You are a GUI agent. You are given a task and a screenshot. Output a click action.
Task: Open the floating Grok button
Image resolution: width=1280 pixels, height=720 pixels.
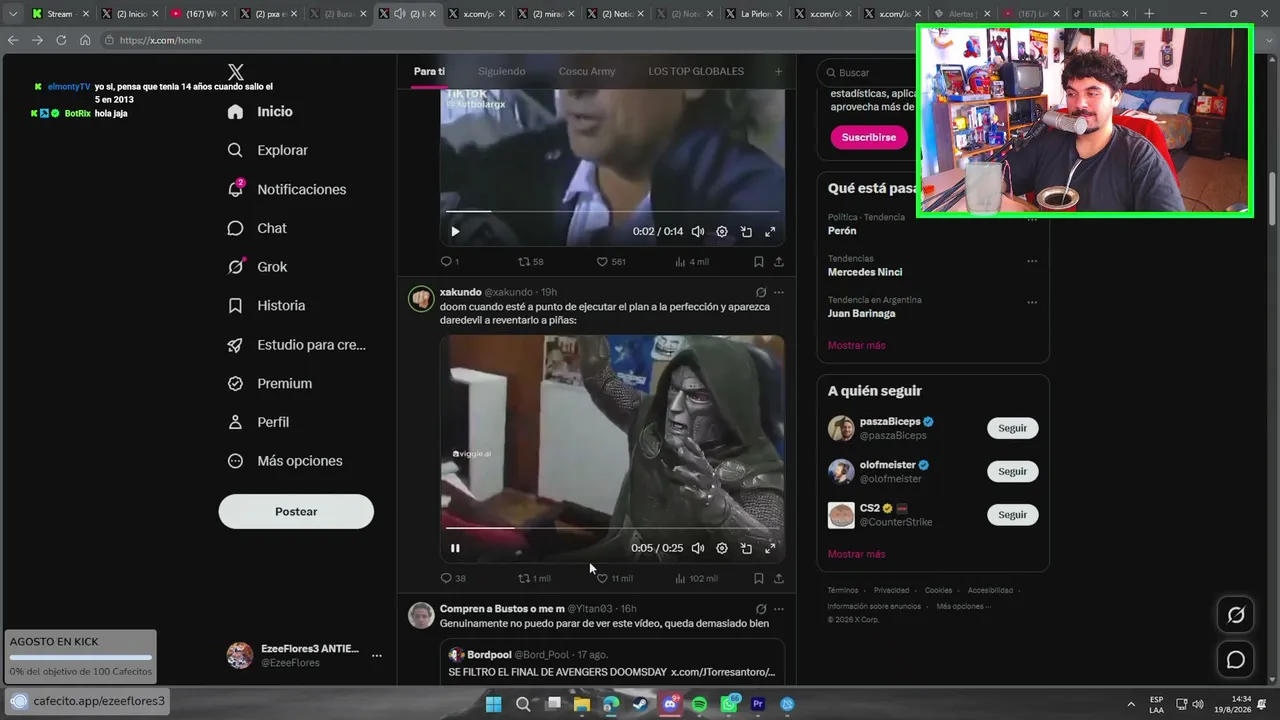(x=1236, y=615)
